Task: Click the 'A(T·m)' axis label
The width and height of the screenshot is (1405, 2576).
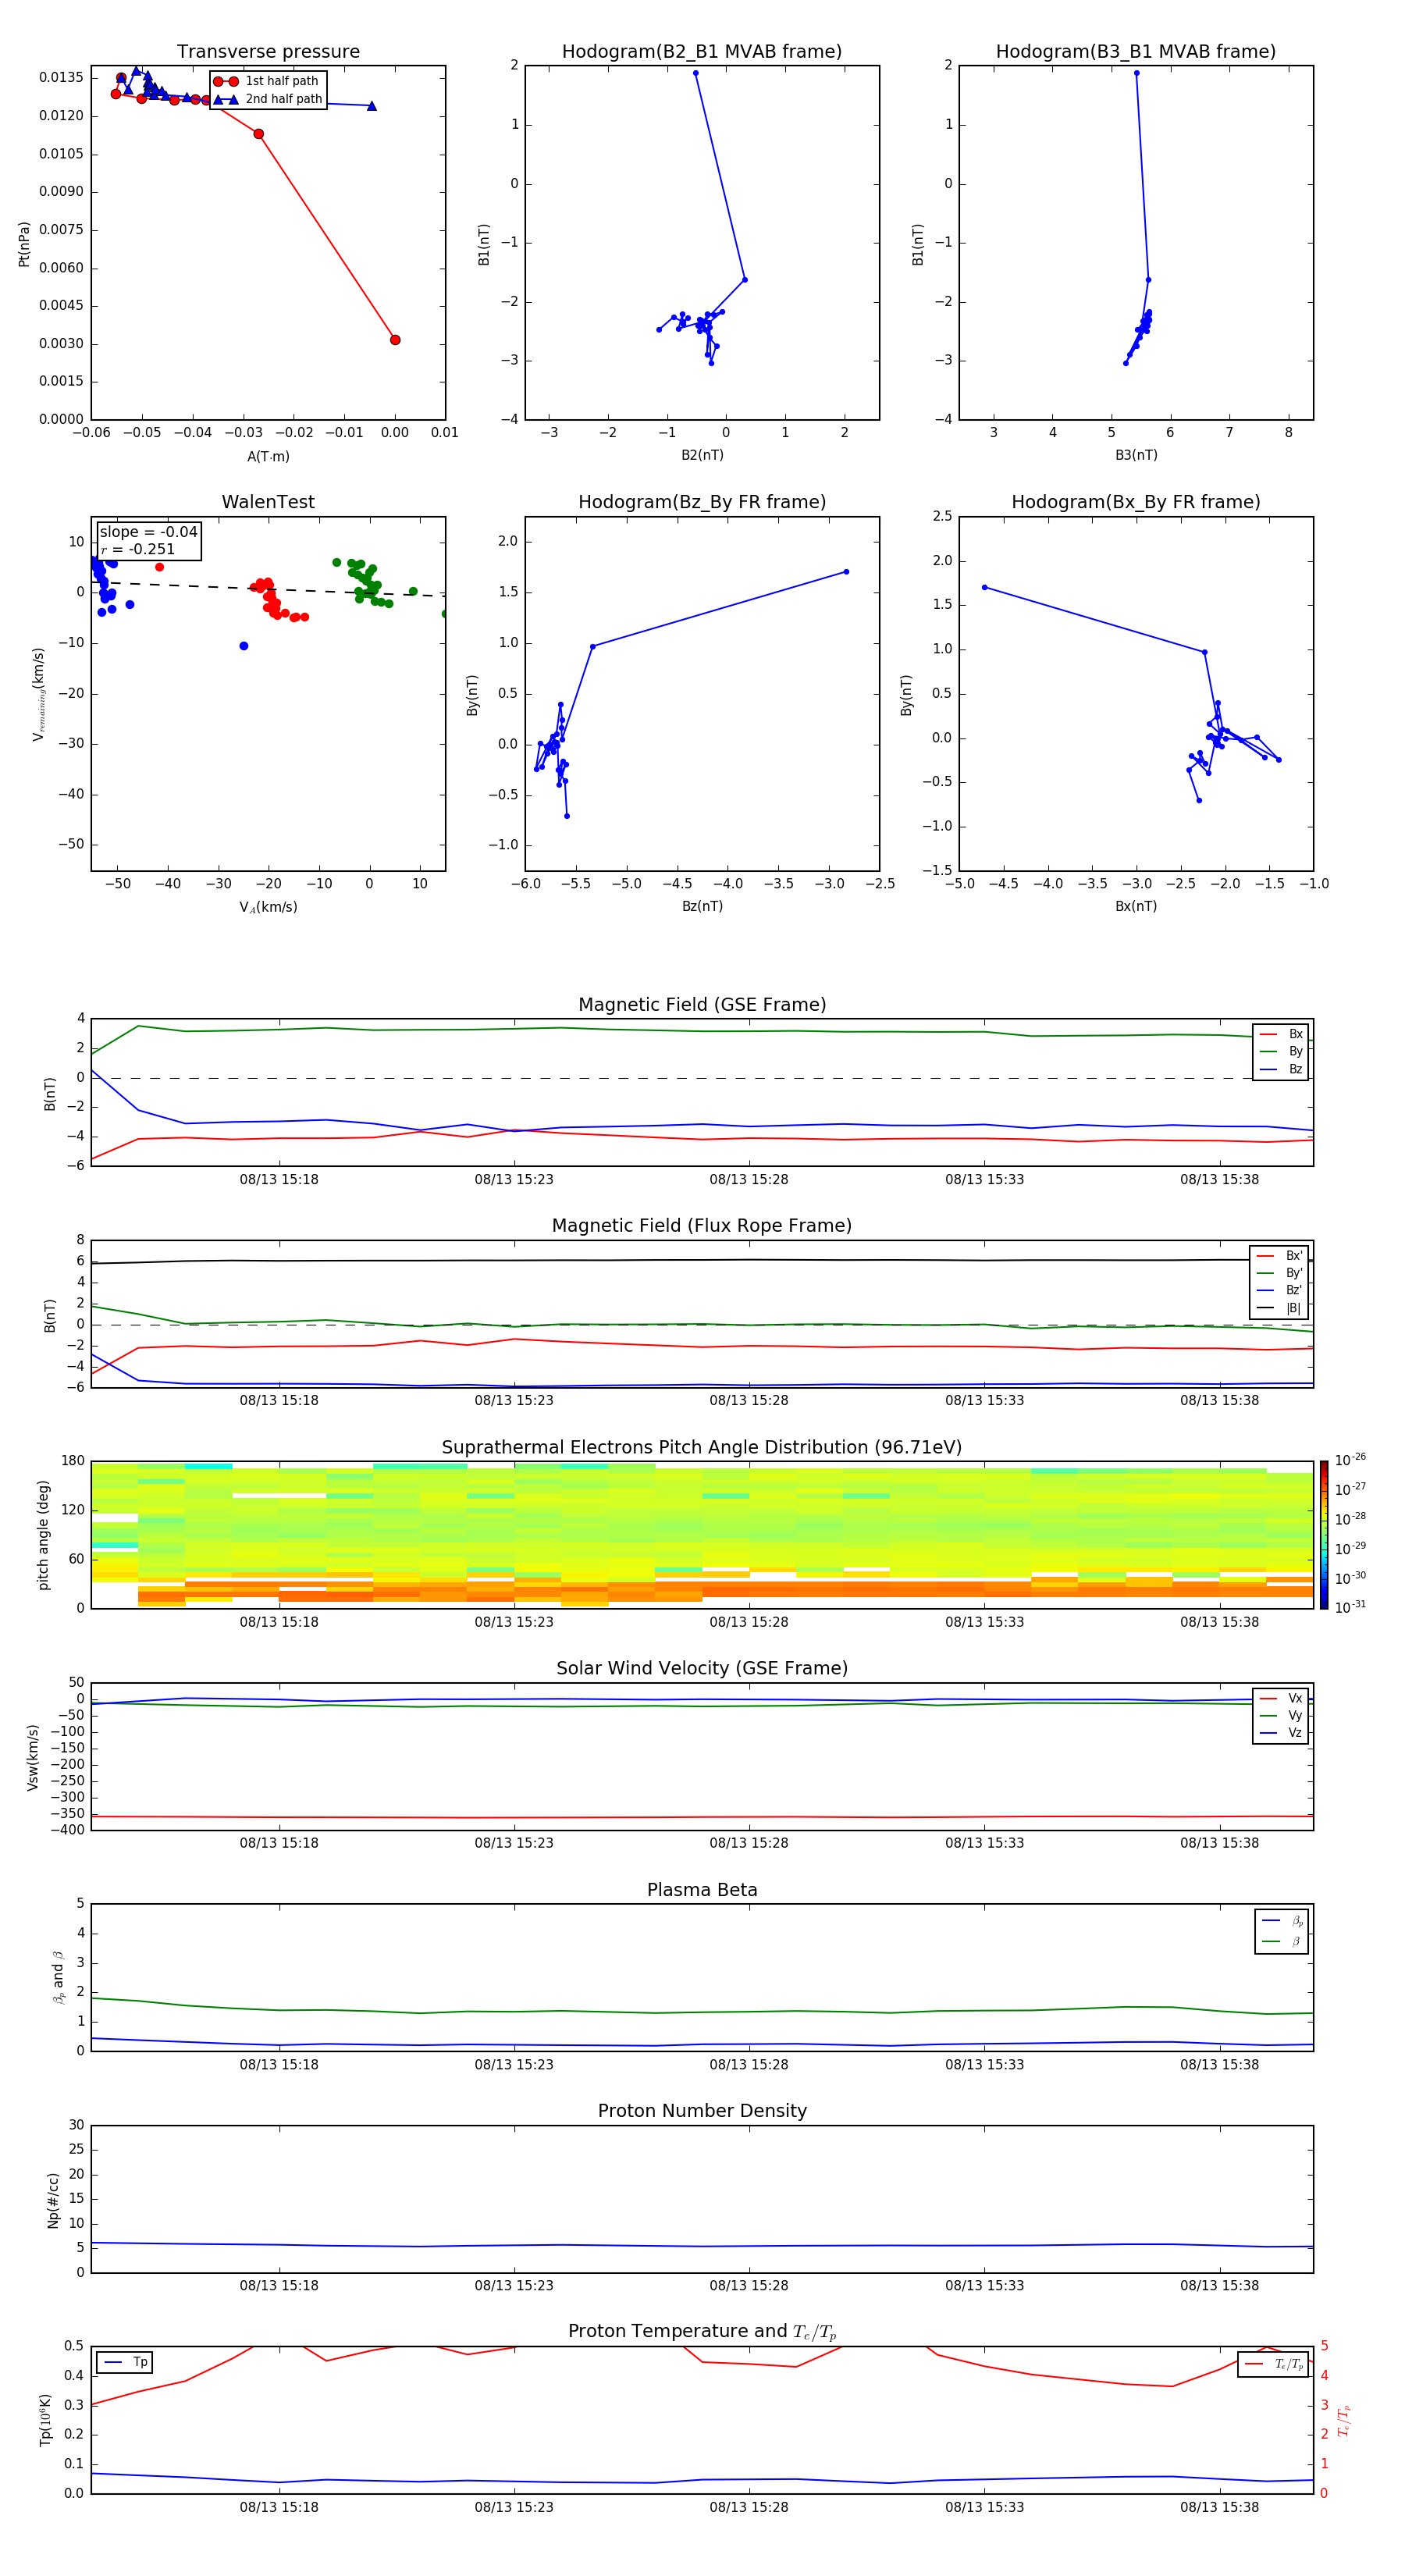Action: [x=268, y=457]
